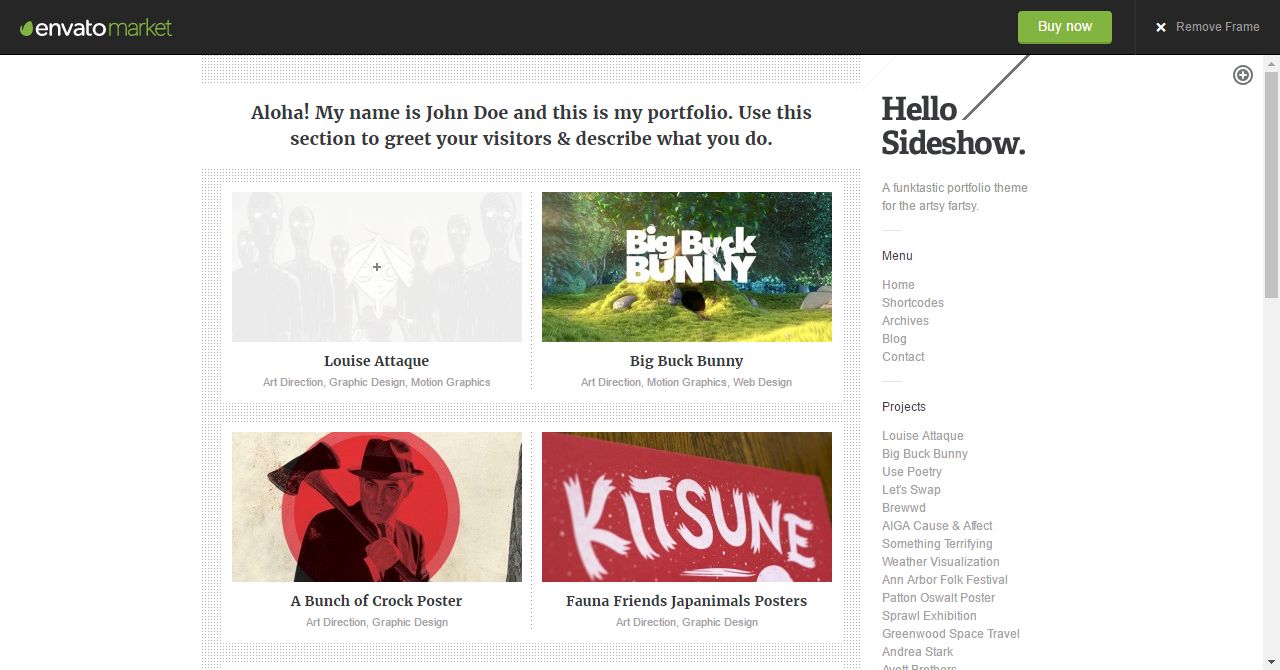Open the Patton Oswalt Poster project link
This screenshot has width=1280, height=670.
coord(938,598)
